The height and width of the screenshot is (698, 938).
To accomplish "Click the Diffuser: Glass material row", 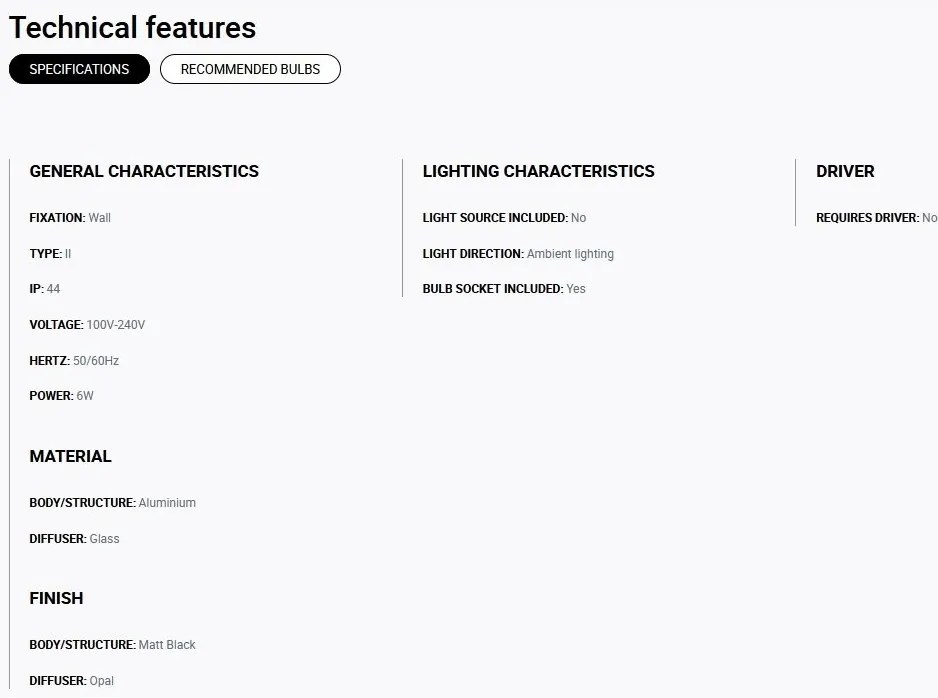I will [x=74, y=539].
